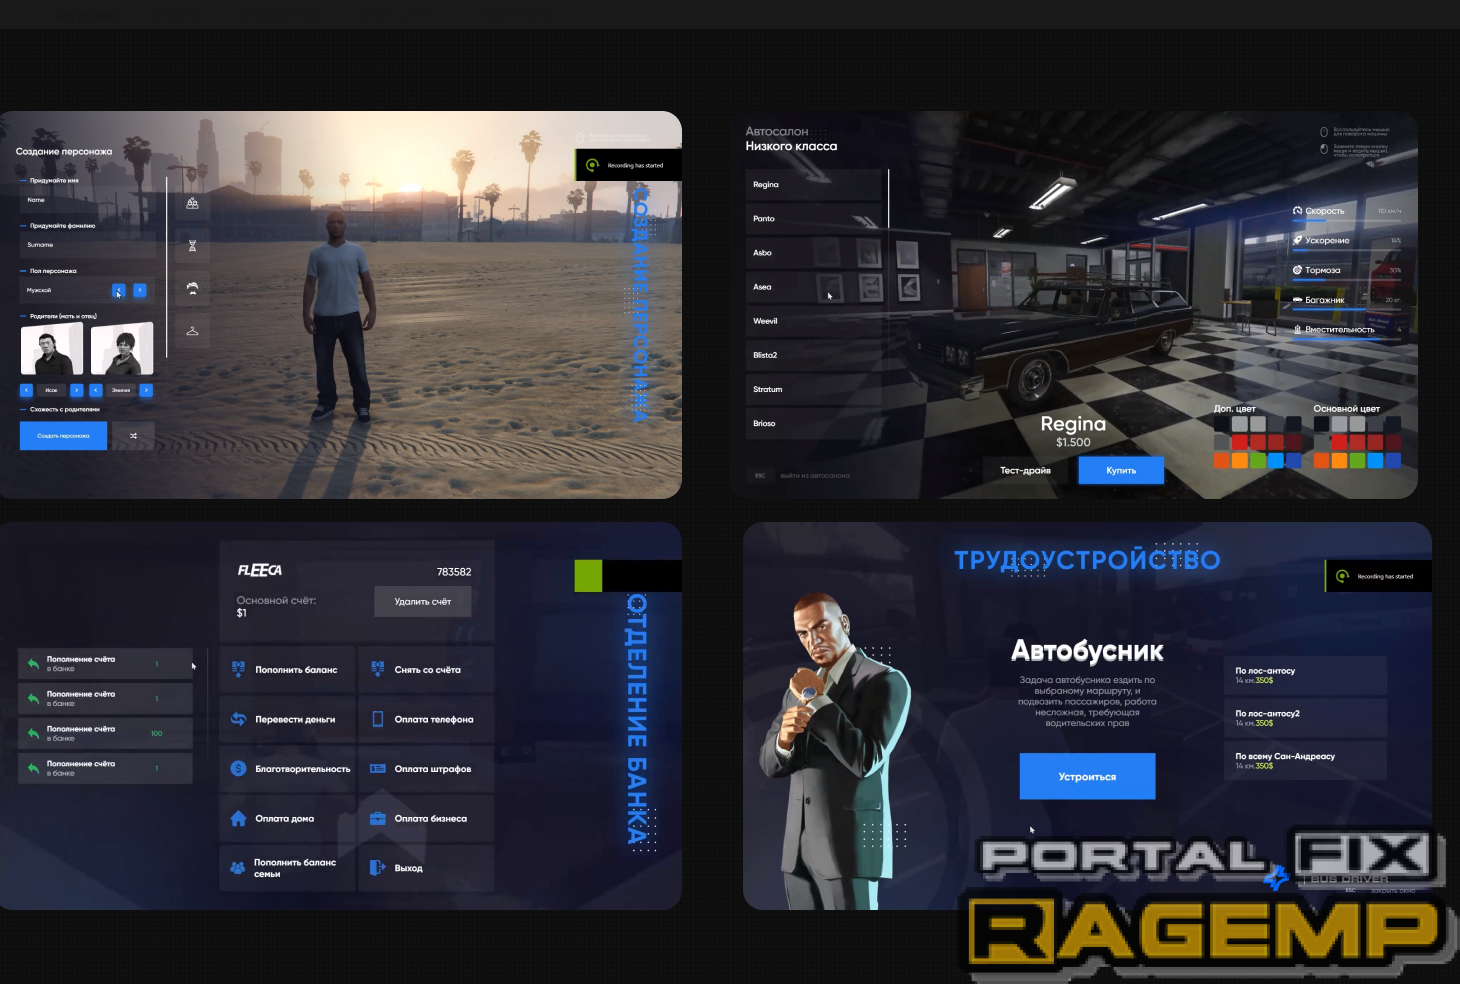Click the Пополнение счёта transaction with amount 100
The width and height of the screenshot is (1460, 984).
[x=105, y=733]
